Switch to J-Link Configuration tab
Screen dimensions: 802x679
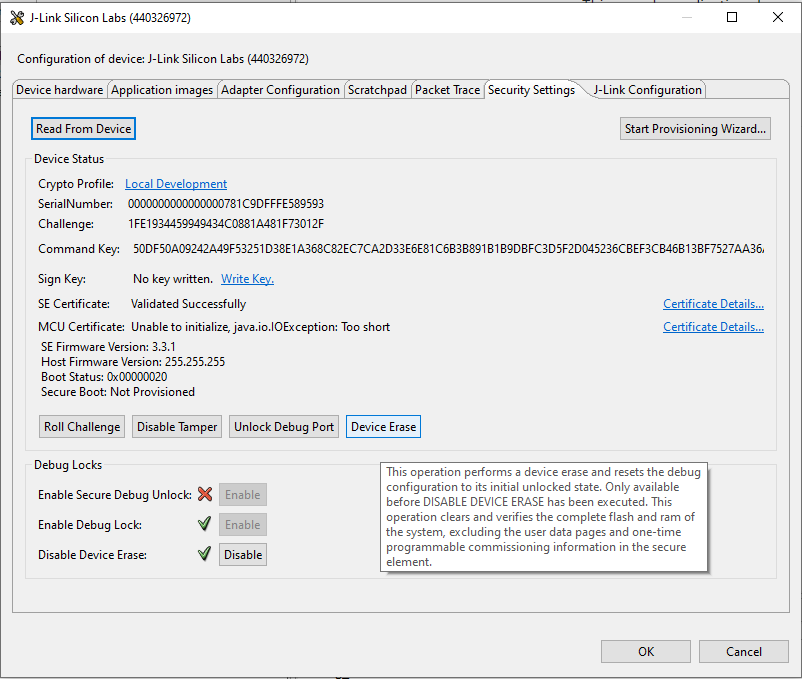pos(647,90)
